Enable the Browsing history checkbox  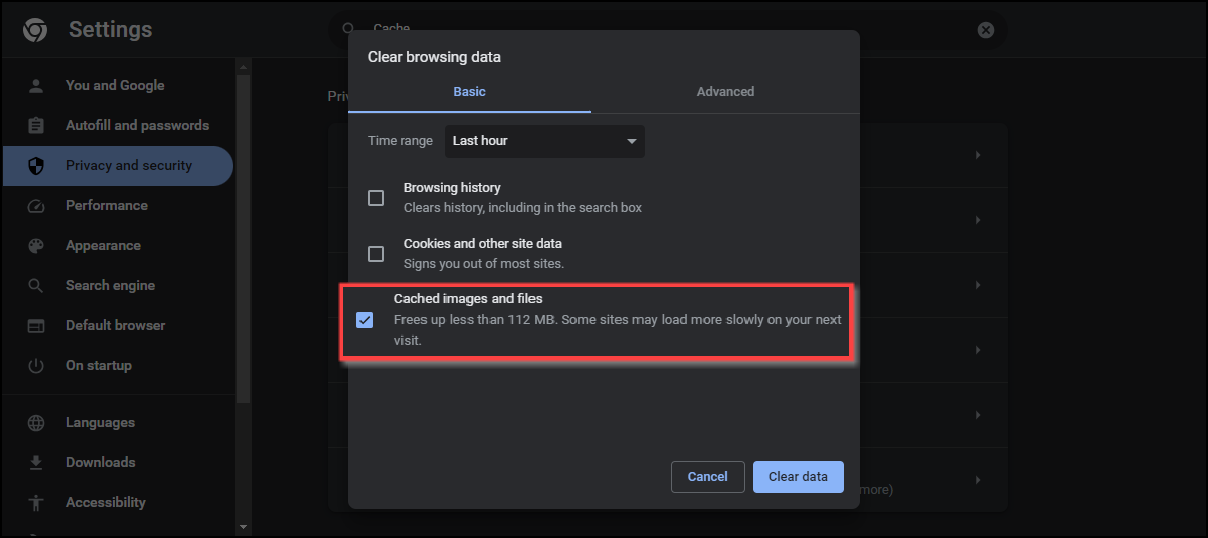(x=376, y=198)
